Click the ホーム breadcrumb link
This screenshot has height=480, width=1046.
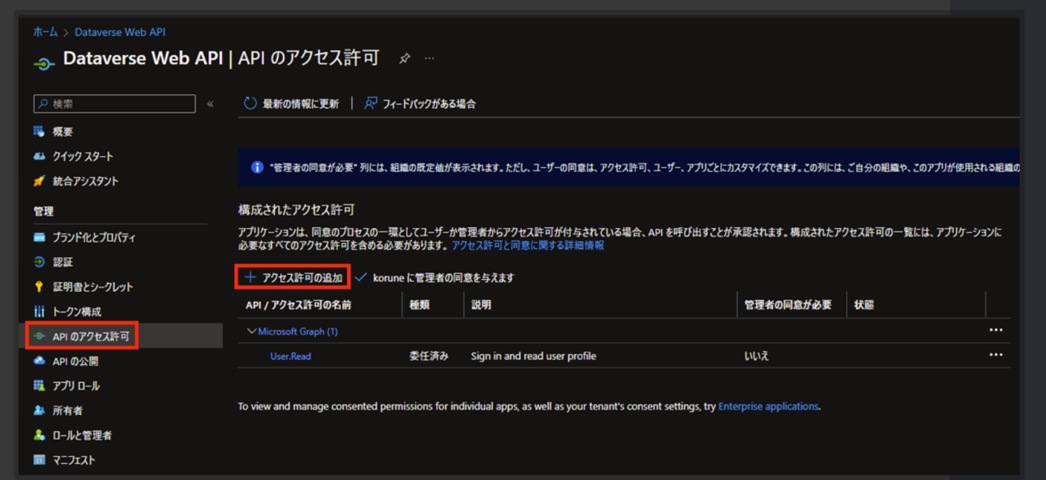click(x=45, y=31)
